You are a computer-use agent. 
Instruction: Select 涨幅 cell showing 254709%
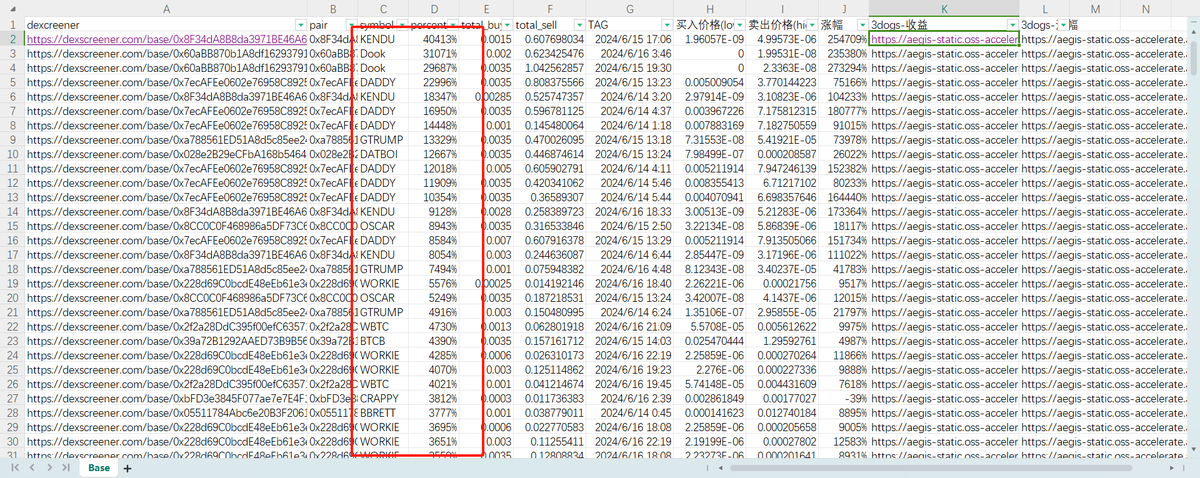click(x=844, y=39)
